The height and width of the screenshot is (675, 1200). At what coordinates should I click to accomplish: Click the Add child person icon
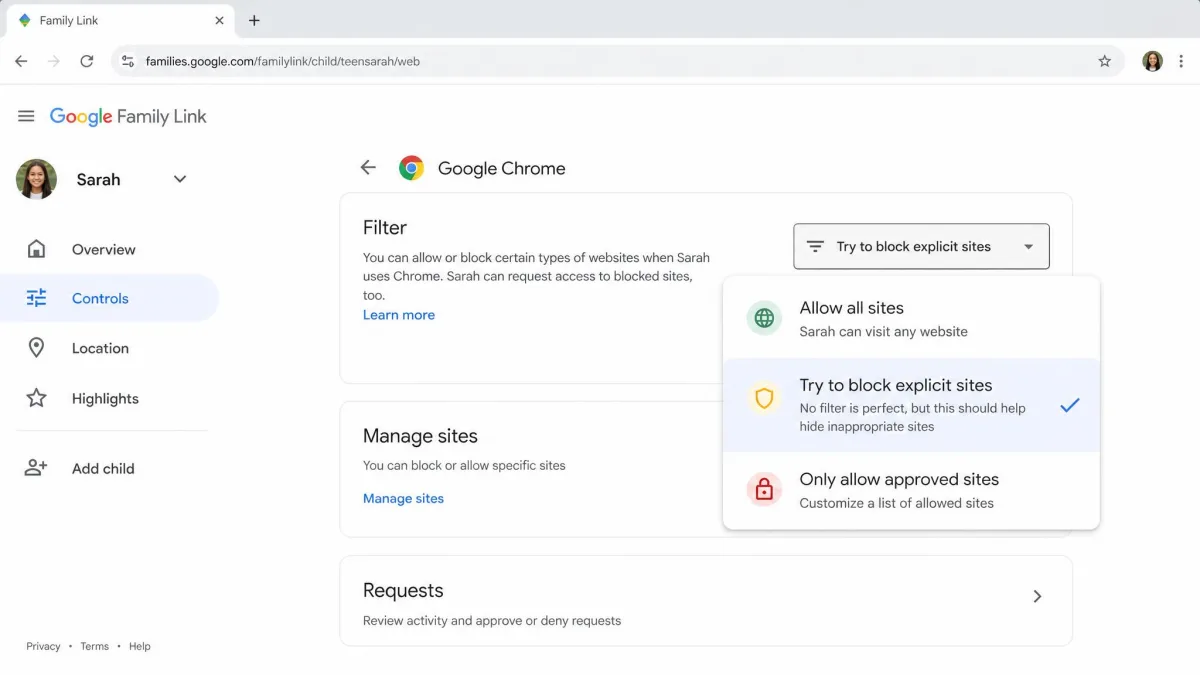[x=36, y=467]
